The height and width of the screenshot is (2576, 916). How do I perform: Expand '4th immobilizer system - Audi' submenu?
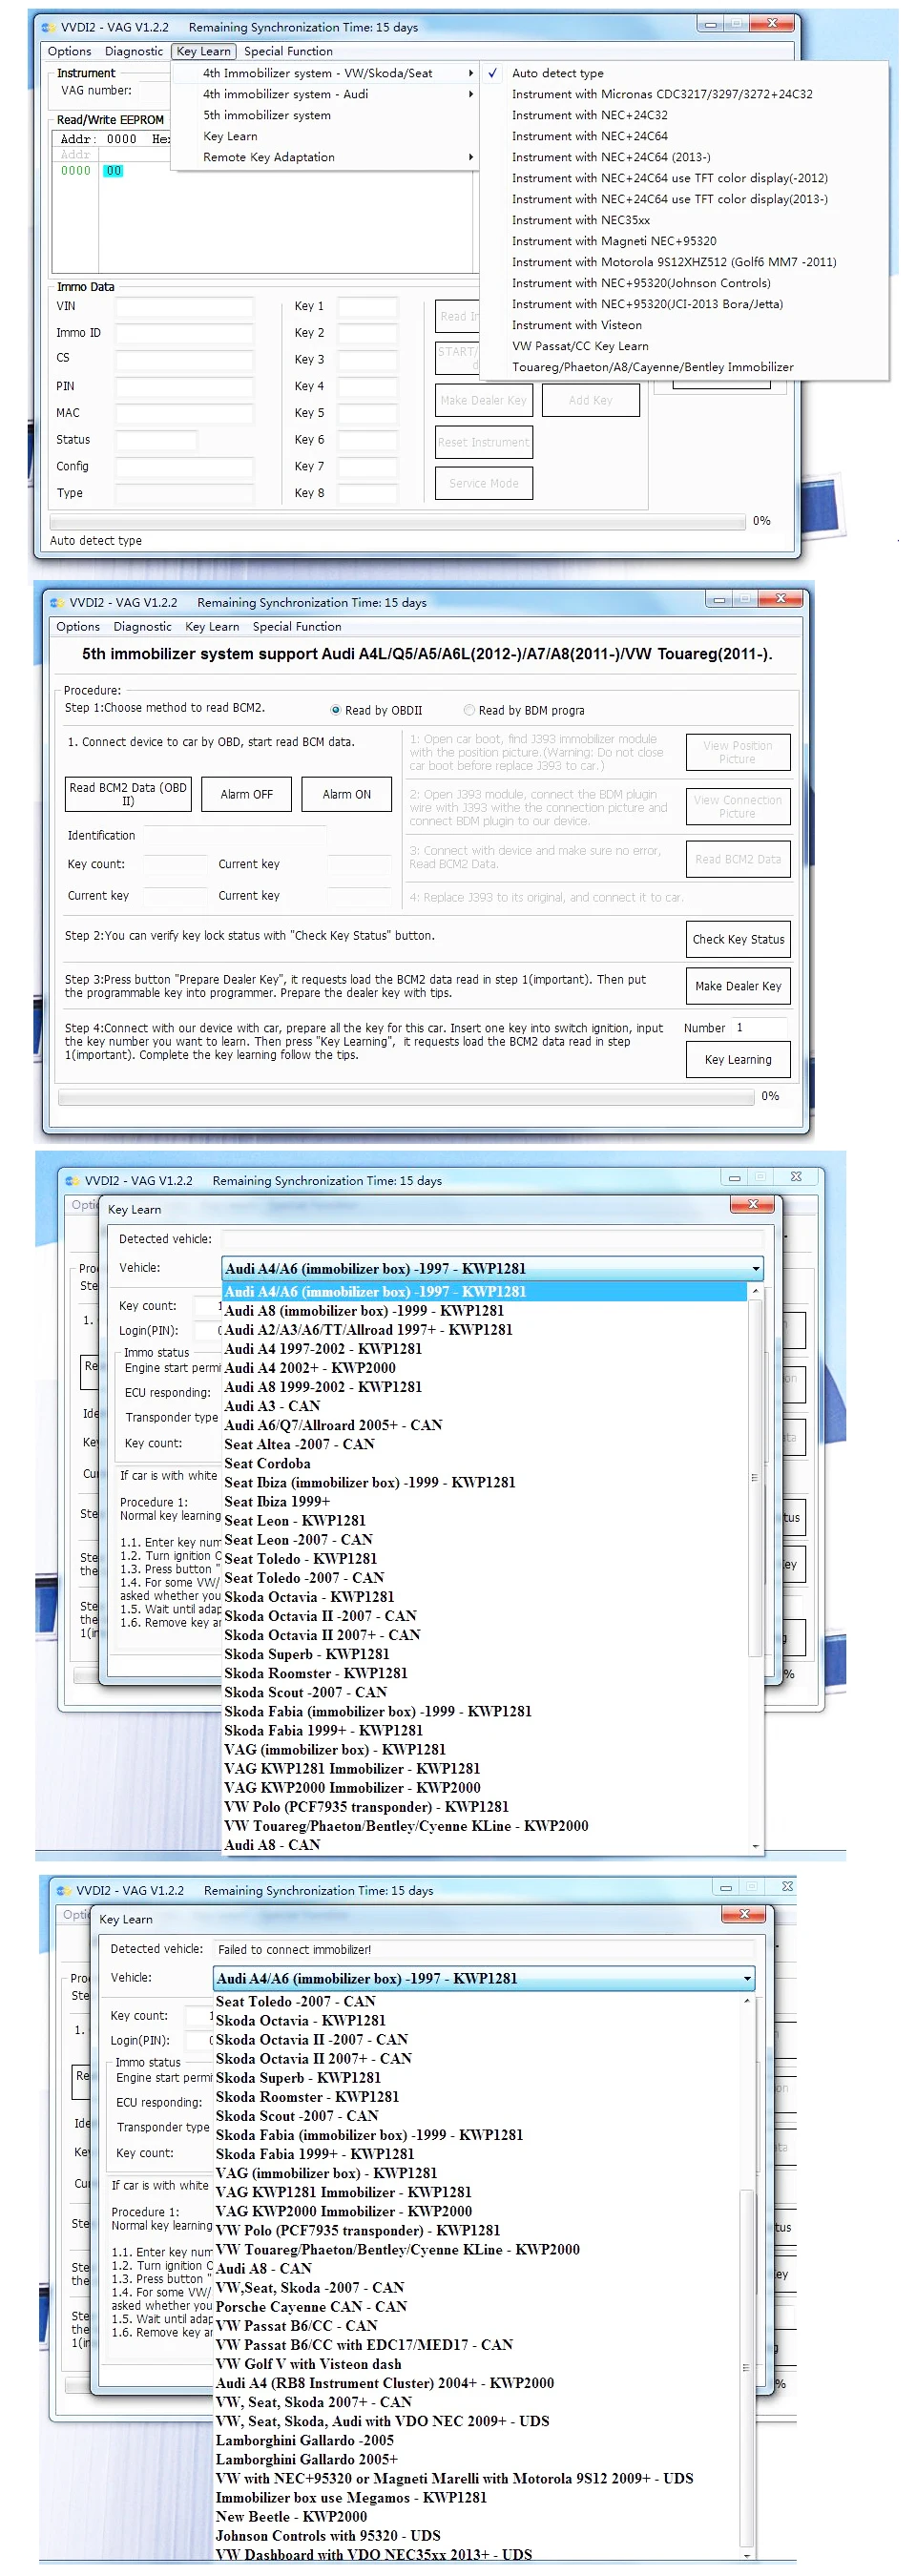pyautogui.click(x=325, y=94)
